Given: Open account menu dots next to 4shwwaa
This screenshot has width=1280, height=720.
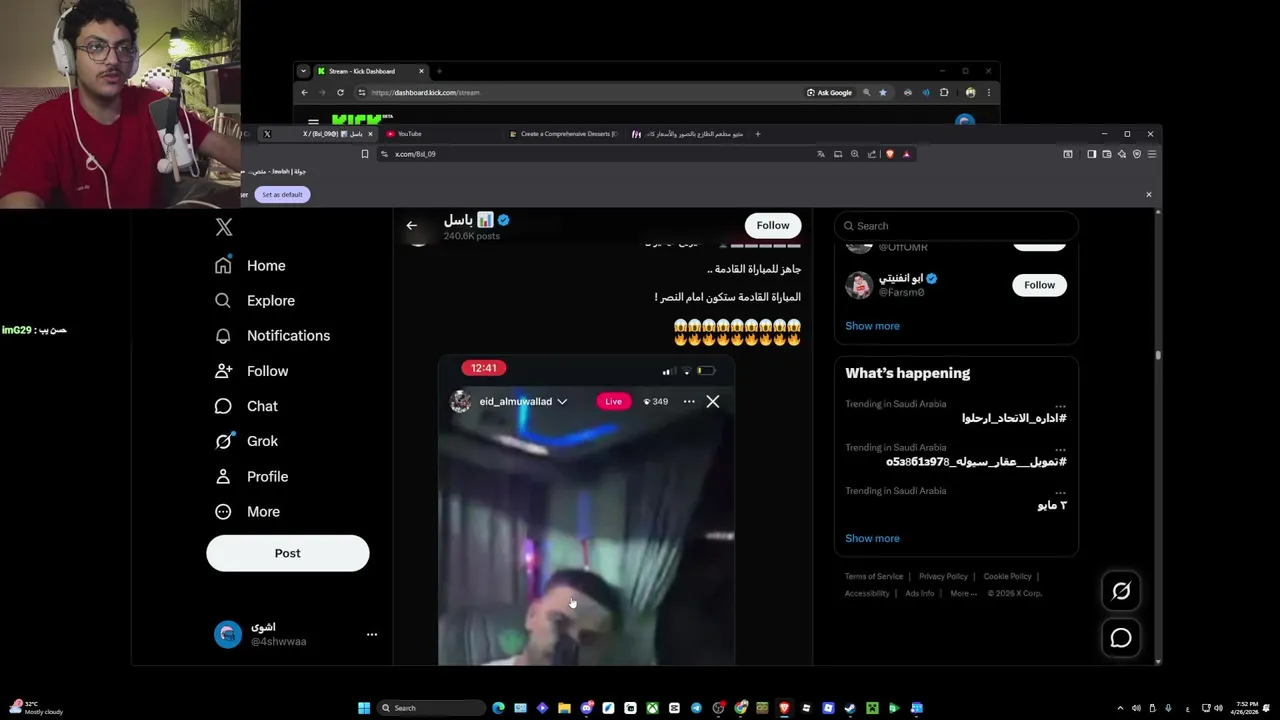Looking at the screenshot, I should point(372,634).
